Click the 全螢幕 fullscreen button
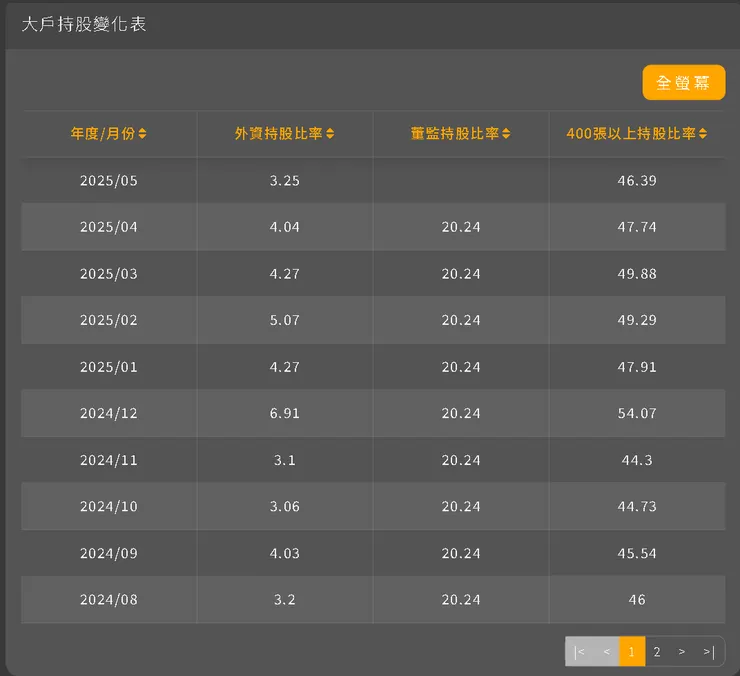740x676 pixels. [x=683, y=83]
